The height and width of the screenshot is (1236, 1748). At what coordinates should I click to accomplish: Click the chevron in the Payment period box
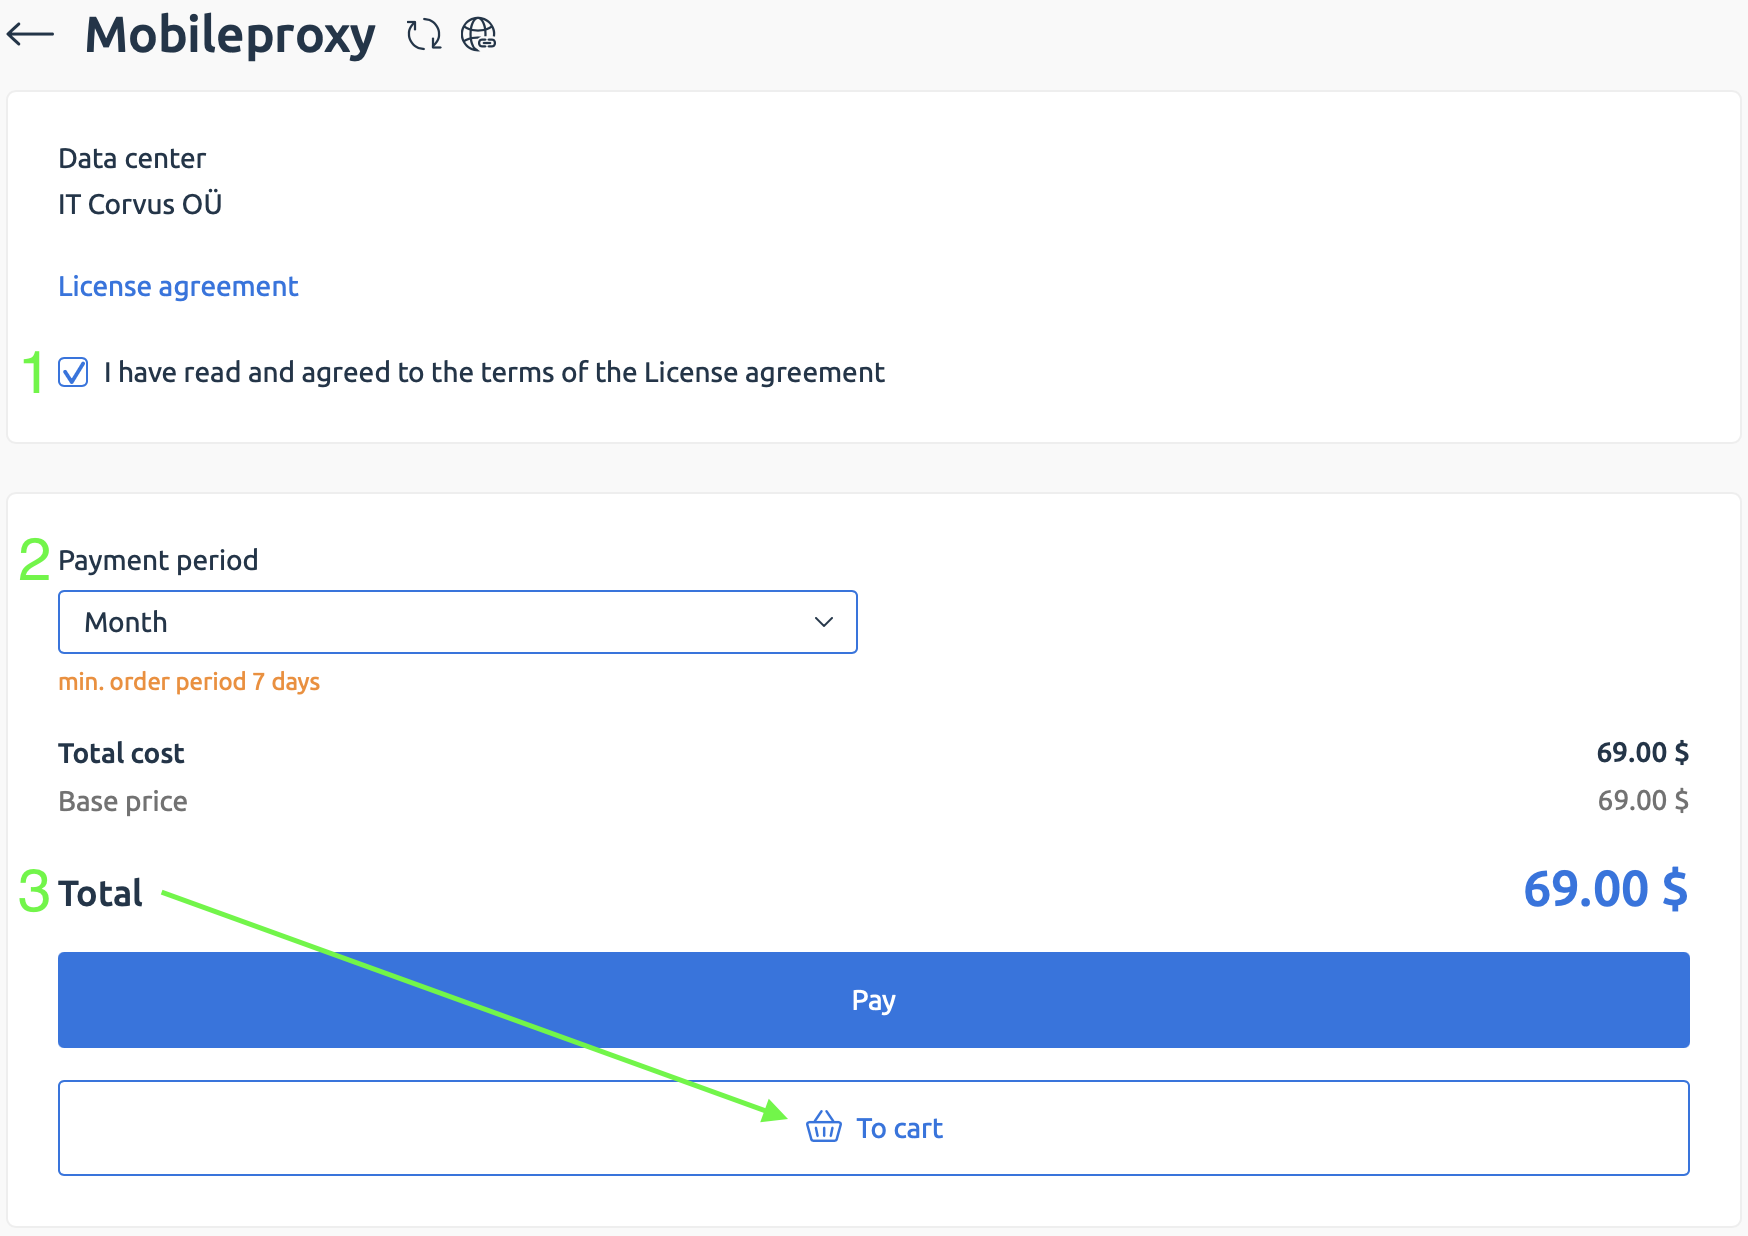point(824,622)
